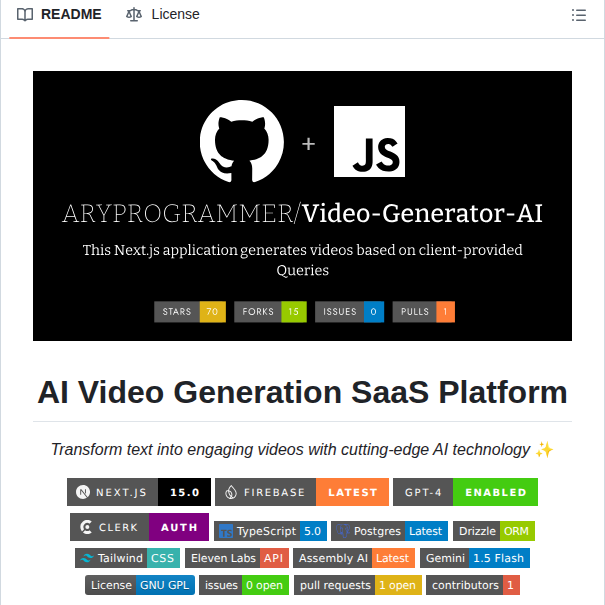Screen dimensions: 605x605
Task: Click the TypeScript TS icon
Action: [x=226, y=531]
